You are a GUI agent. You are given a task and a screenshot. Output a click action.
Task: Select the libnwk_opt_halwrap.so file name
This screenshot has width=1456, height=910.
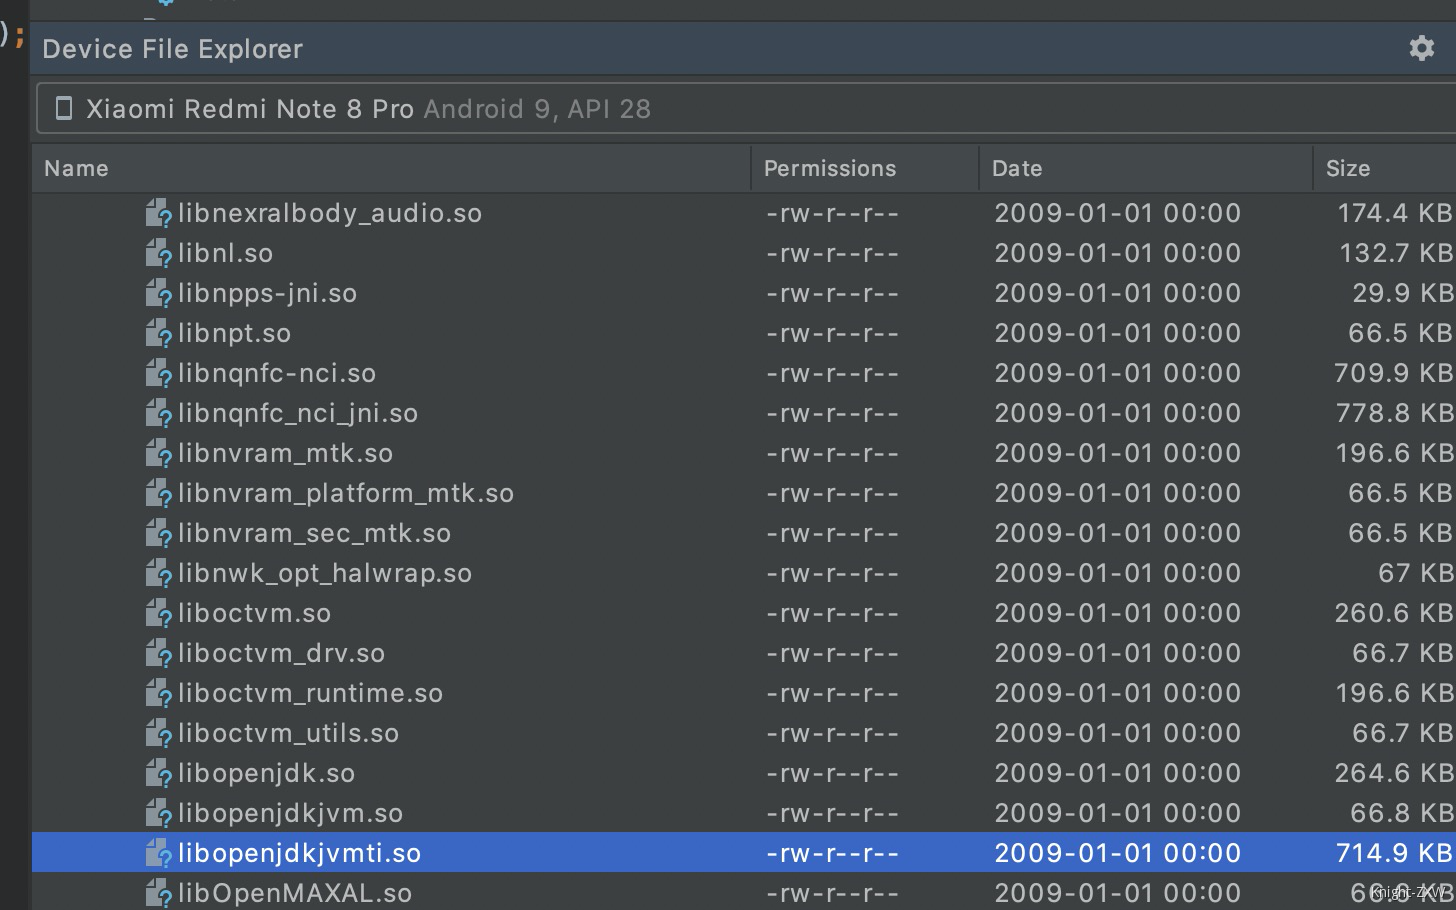pos(325,573)
